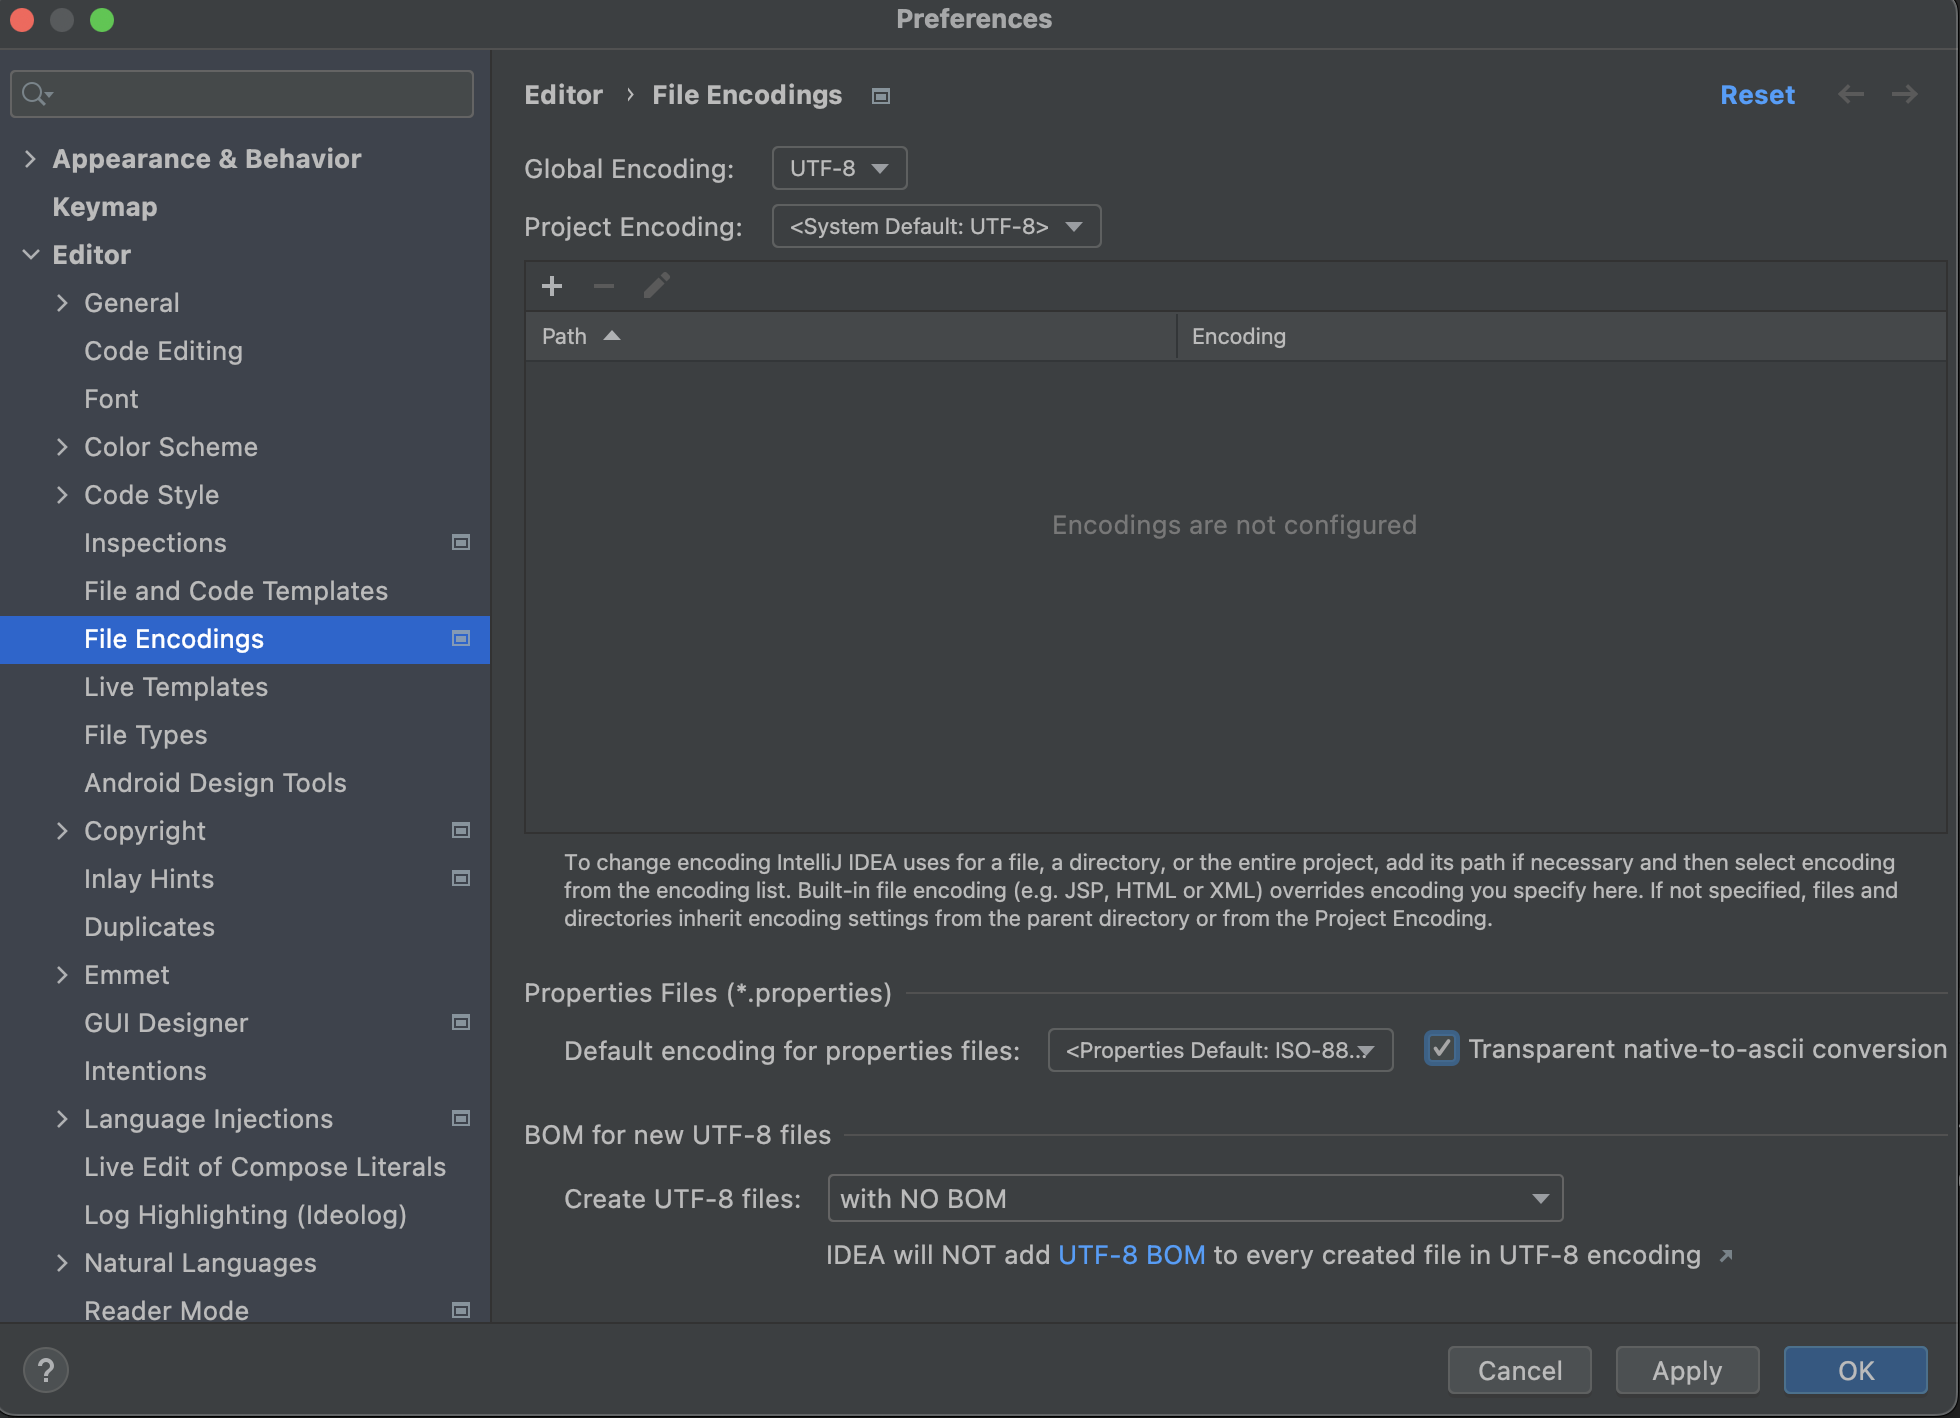Click project-level icon beside File Encodings breadcrumb
The image size is (1960, 1418).
[x=881, y=96]
